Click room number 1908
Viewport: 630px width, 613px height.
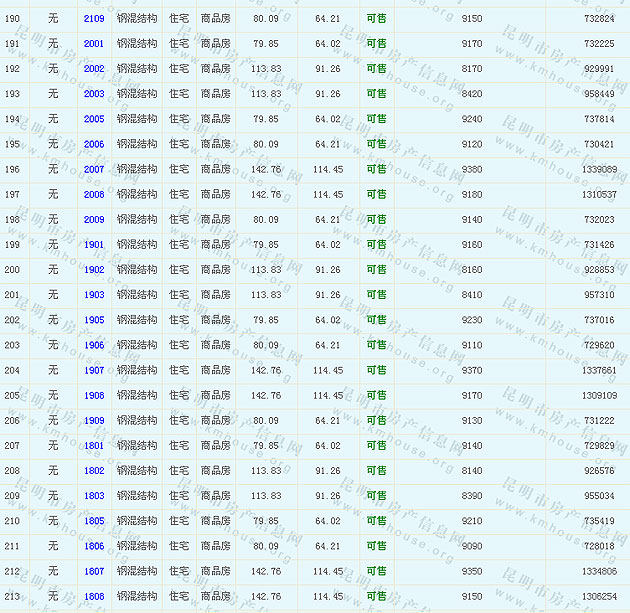click(x=93, y=395)
